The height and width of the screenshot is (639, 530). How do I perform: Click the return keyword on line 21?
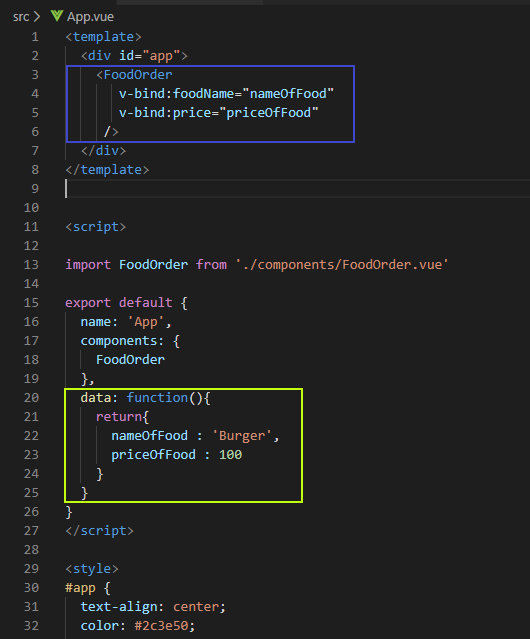[119, 416]
